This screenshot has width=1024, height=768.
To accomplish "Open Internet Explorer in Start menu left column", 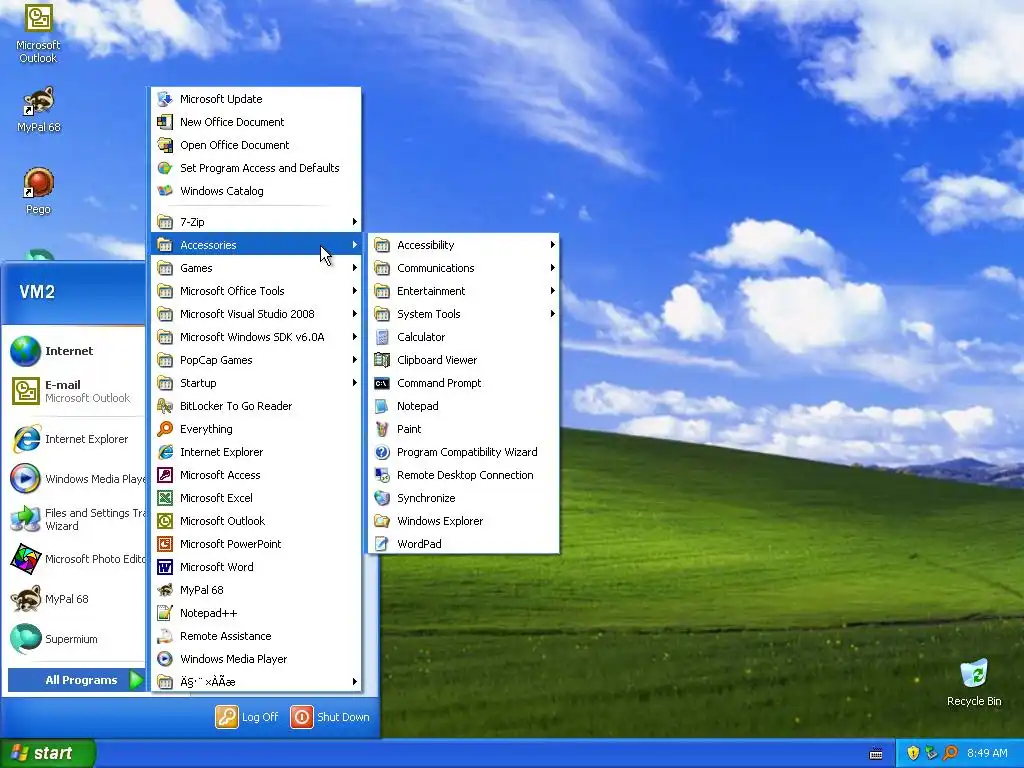I will coord(76,439).
